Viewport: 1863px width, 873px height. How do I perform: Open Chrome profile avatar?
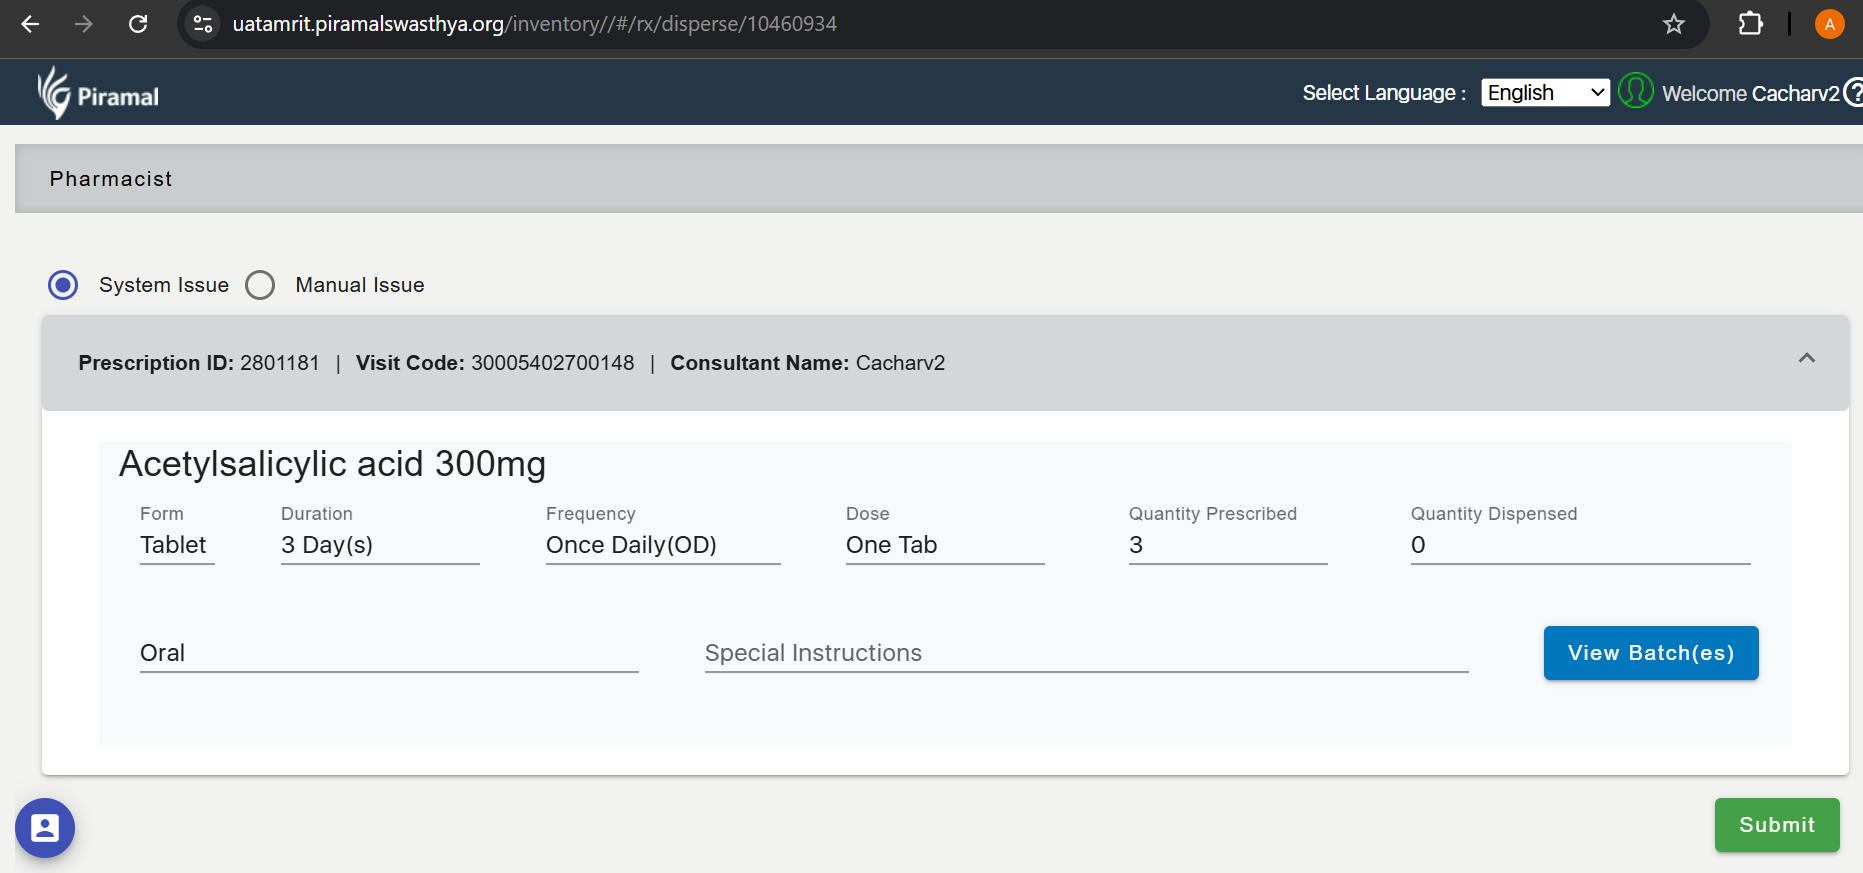pyautogui.click(x=1829, y=24)
